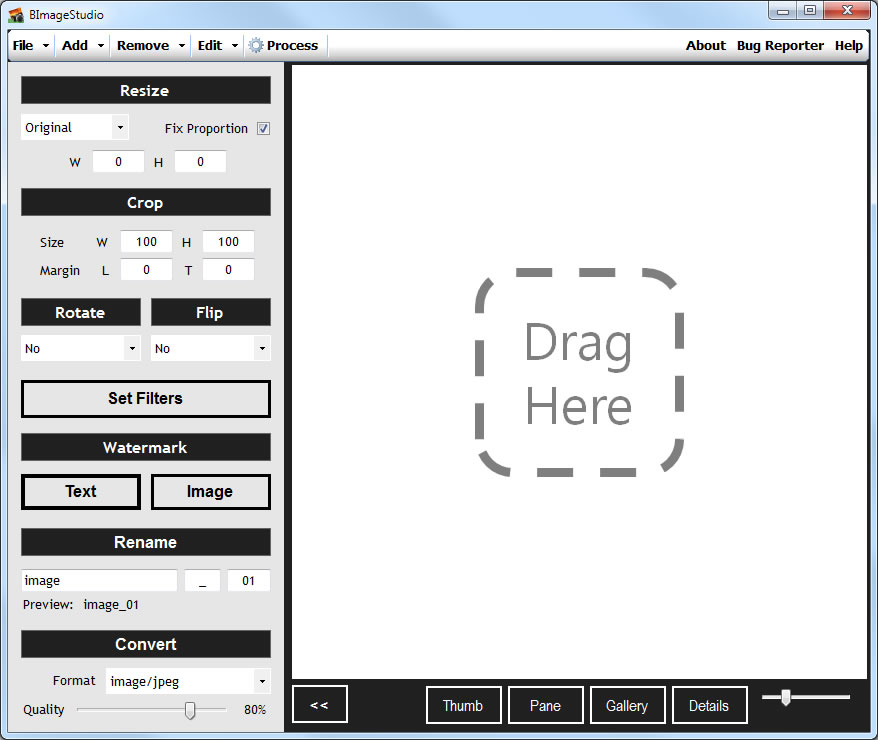Viewport: 878px width, 740px height.
Task: Open the Help menu item
Action: (x=849, y=46)
